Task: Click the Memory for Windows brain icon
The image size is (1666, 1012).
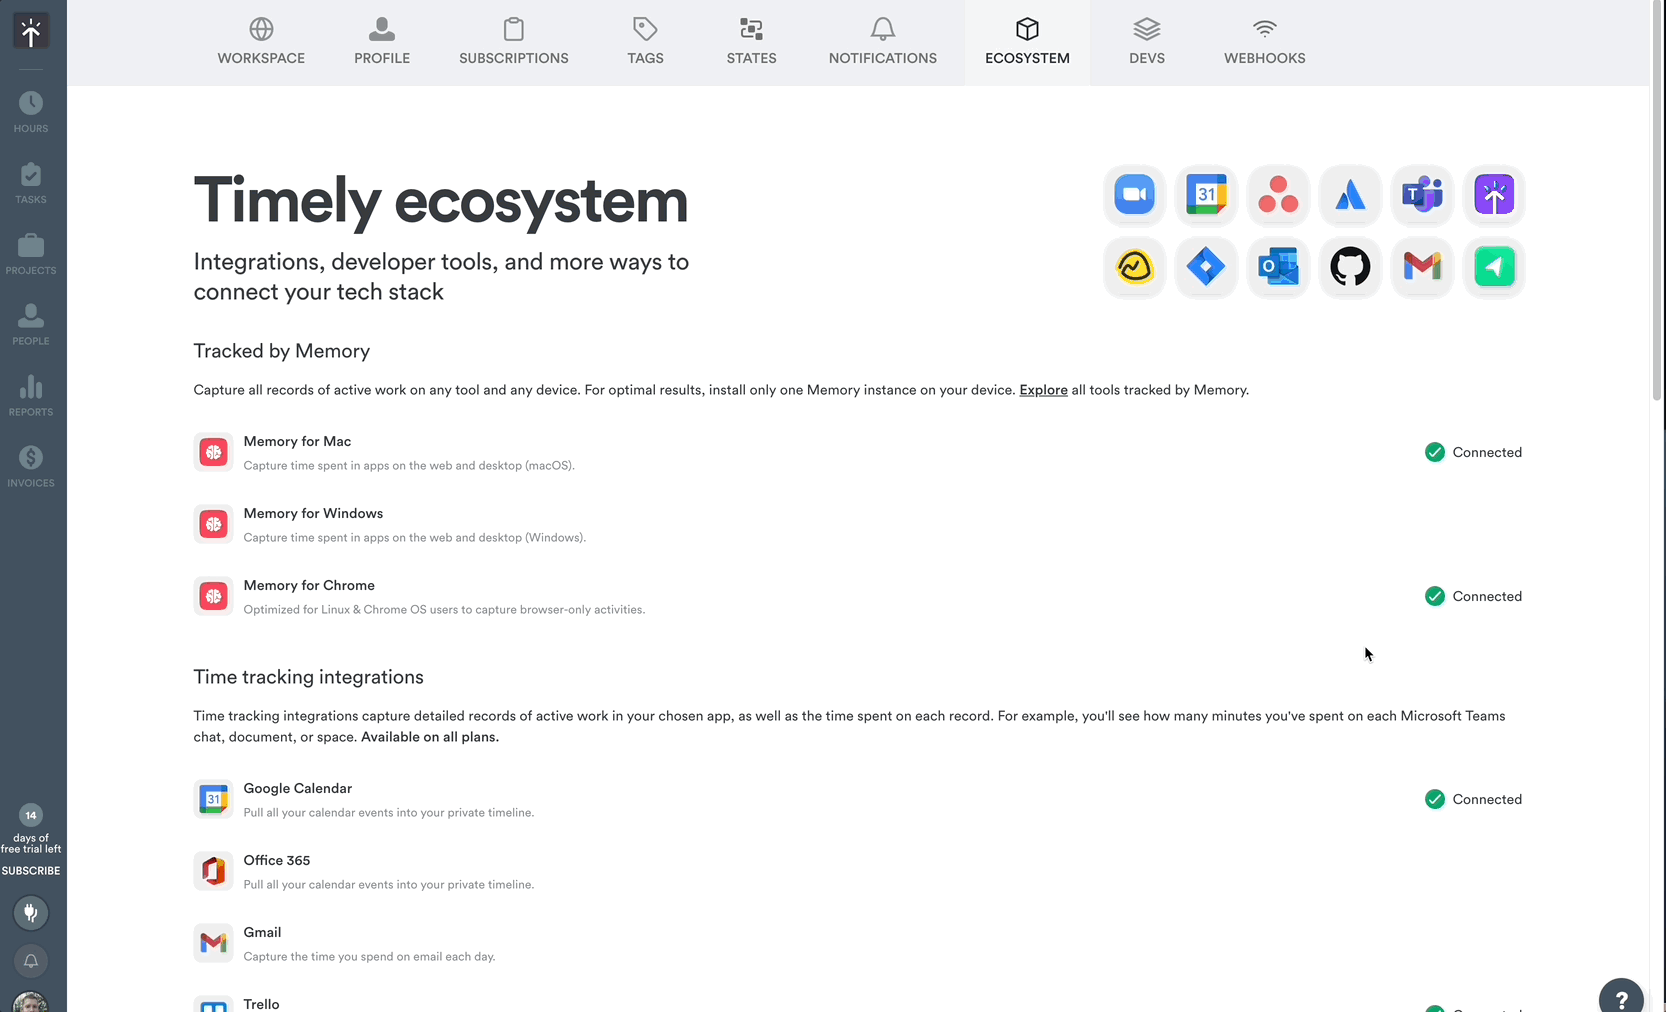Action: click(x=213, y=524)
